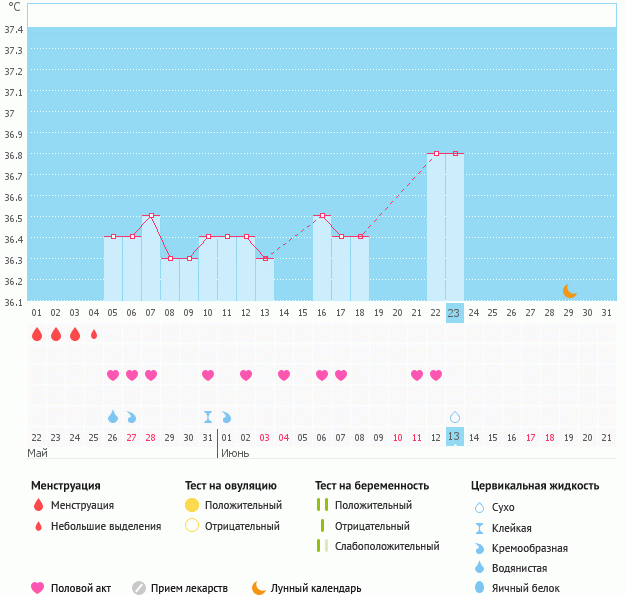Click the 36.5 temperature point on day 07
Screen dimensions: 626x595
(151, 216)
